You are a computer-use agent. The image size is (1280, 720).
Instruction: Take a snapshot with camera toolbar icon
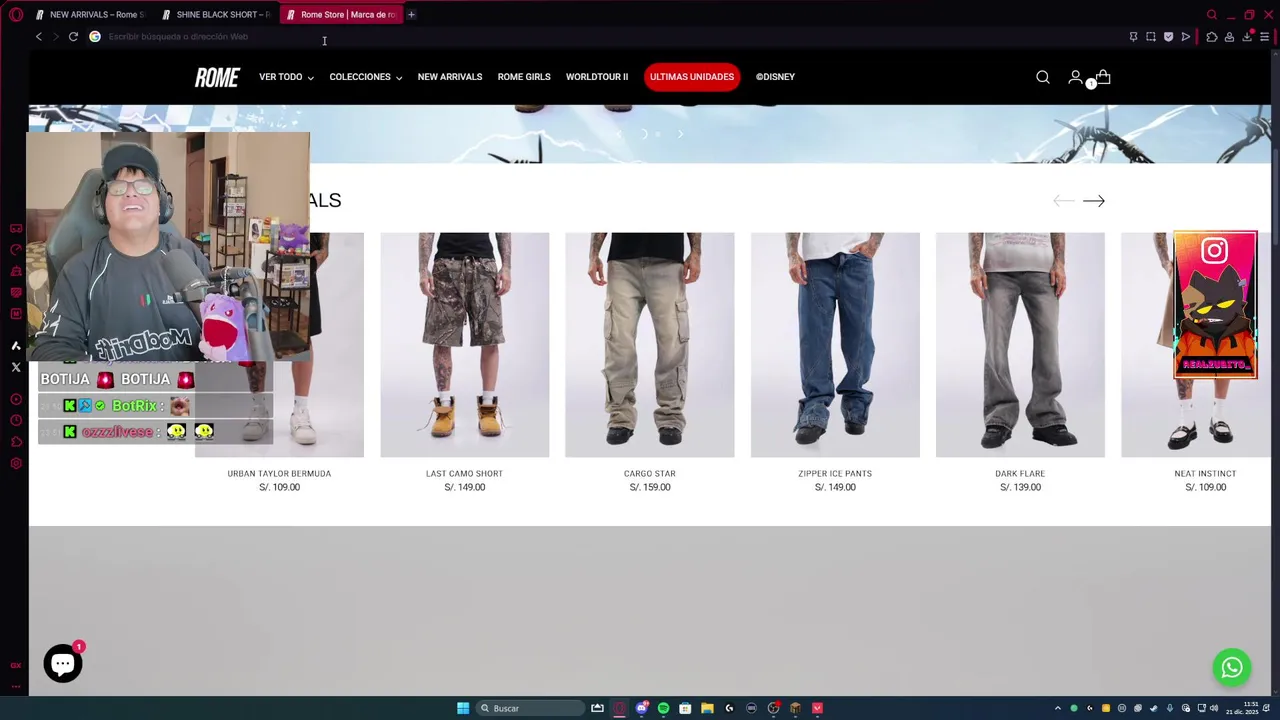[x=1151, y=37]
